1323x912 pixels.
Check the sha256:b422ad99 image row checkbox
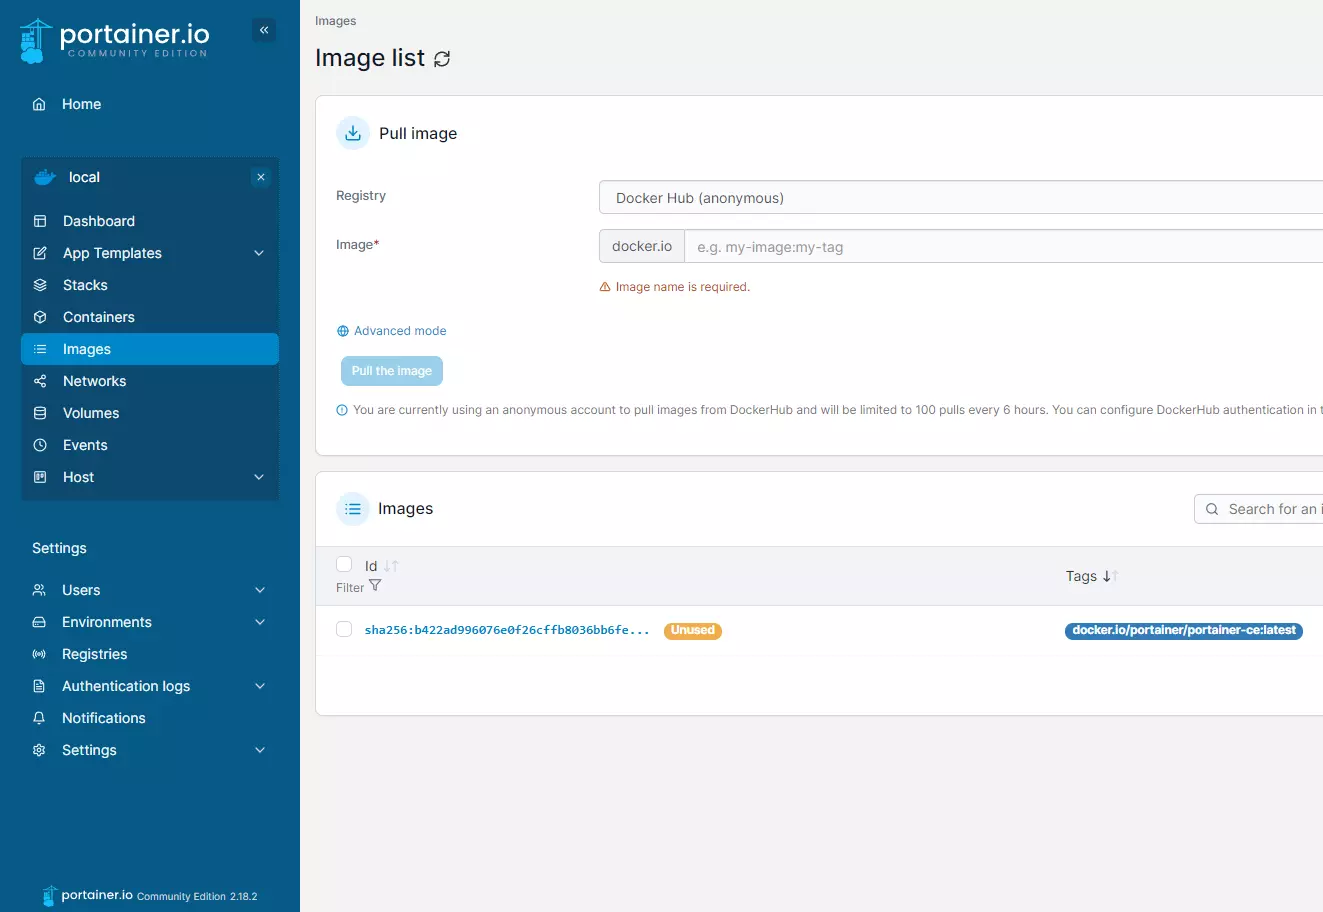344,629
